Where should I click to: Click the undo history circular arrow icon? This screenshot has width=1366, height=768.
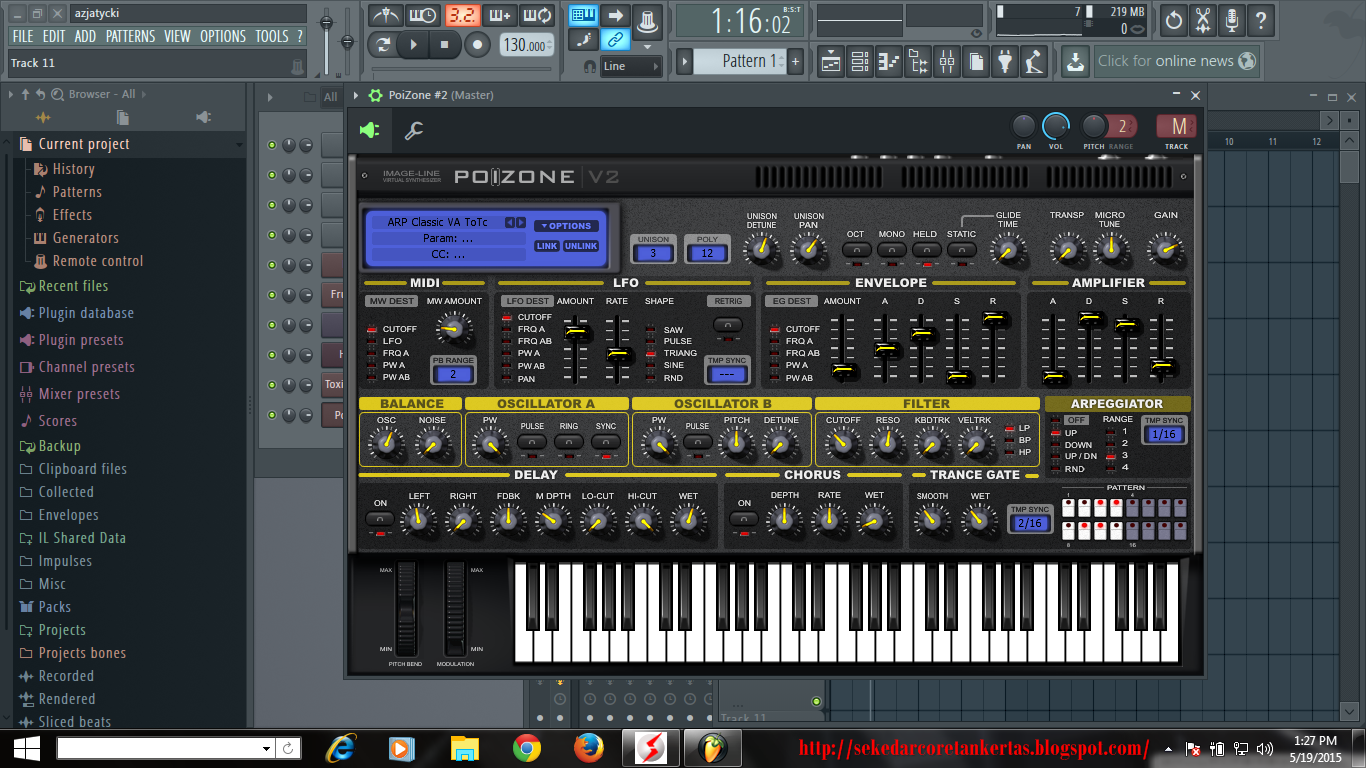pyautogui.click(x=1173, y=19)
